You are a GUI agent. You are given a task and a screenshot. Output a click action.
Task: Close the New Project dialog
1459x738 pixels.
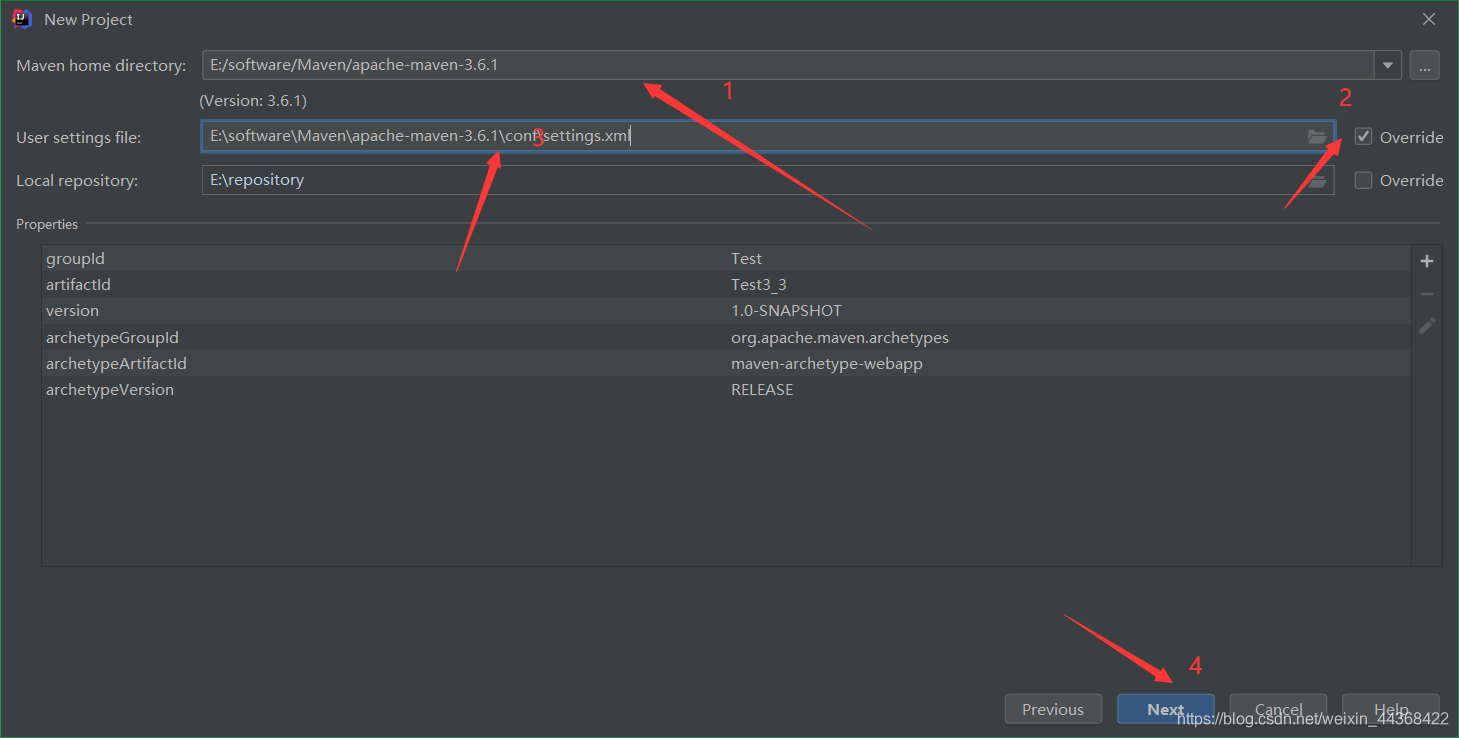tap(1429, 19)
